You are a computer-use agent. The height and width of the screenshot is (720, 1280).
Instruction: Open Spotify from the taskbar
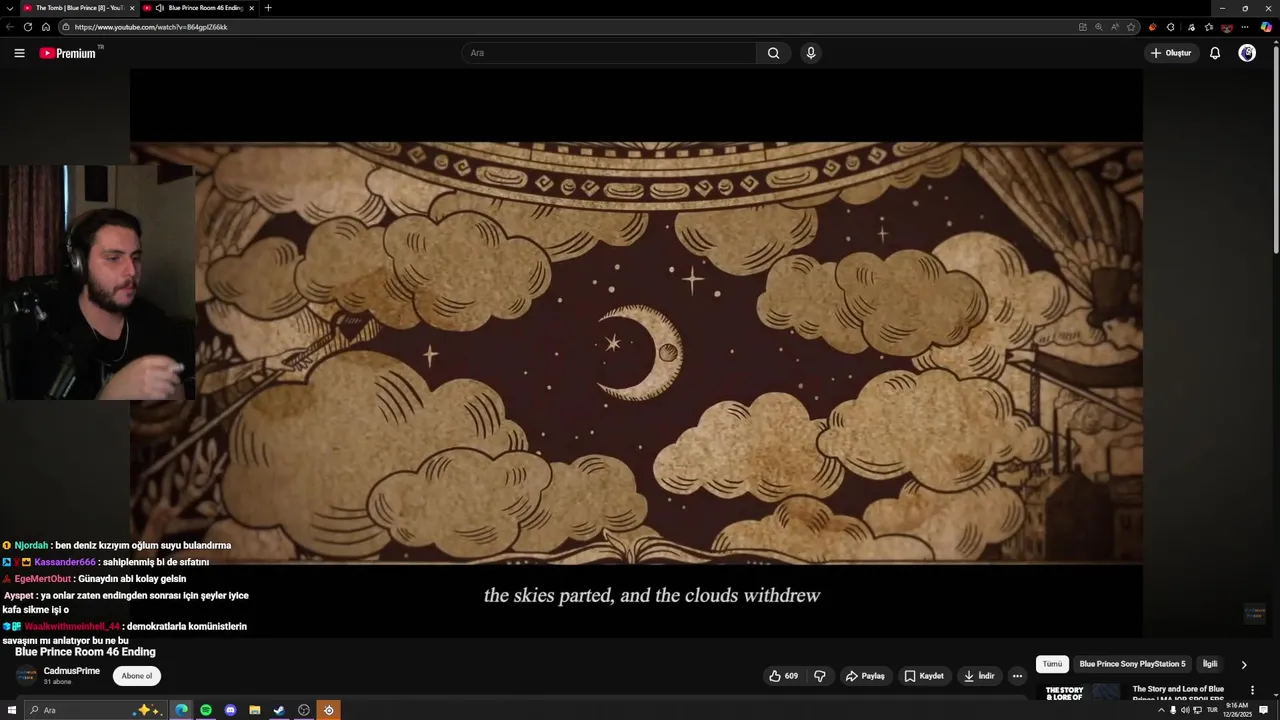click(206, 710)
